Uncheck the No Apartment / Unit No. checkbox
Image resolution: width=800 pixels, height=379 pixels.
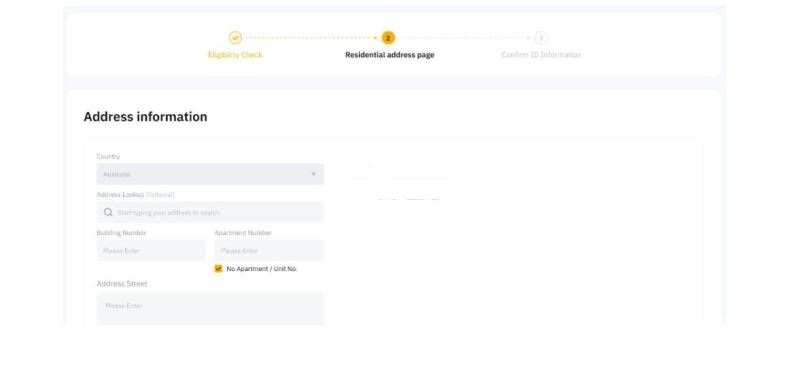coord(218,268)
